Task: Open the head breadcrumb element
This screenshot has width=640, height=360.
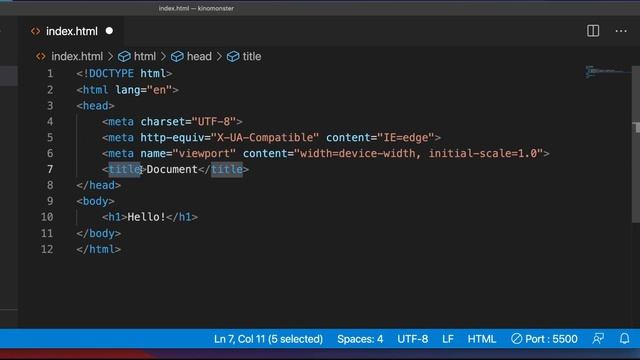Action: click(199, 56)
